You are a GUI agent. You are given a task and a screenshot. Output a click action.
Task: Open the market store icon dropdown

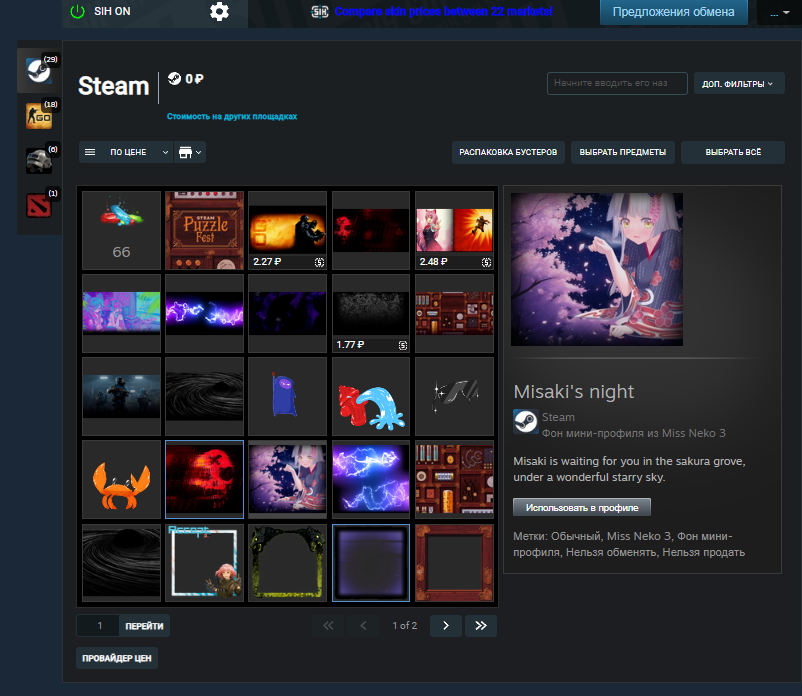(x=190, y=152)
